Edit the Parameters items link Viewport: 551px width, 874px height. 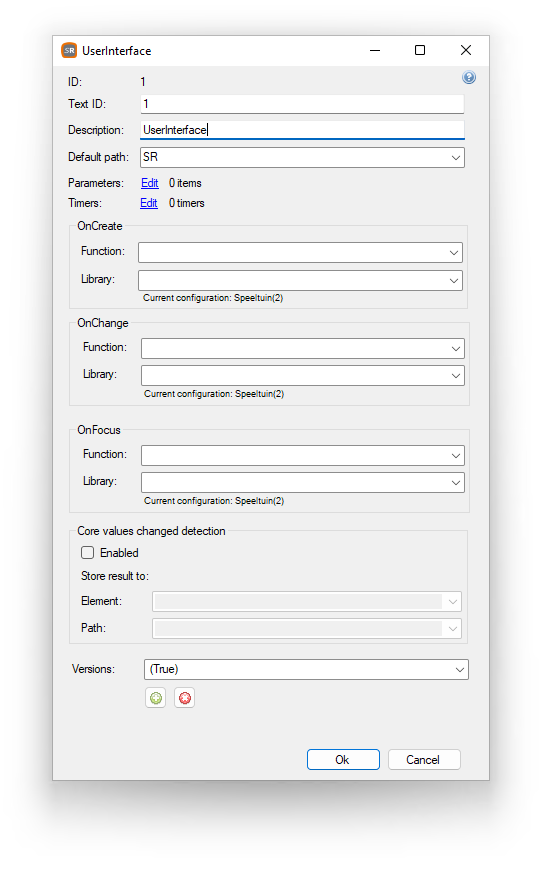(x=149, y=183)
